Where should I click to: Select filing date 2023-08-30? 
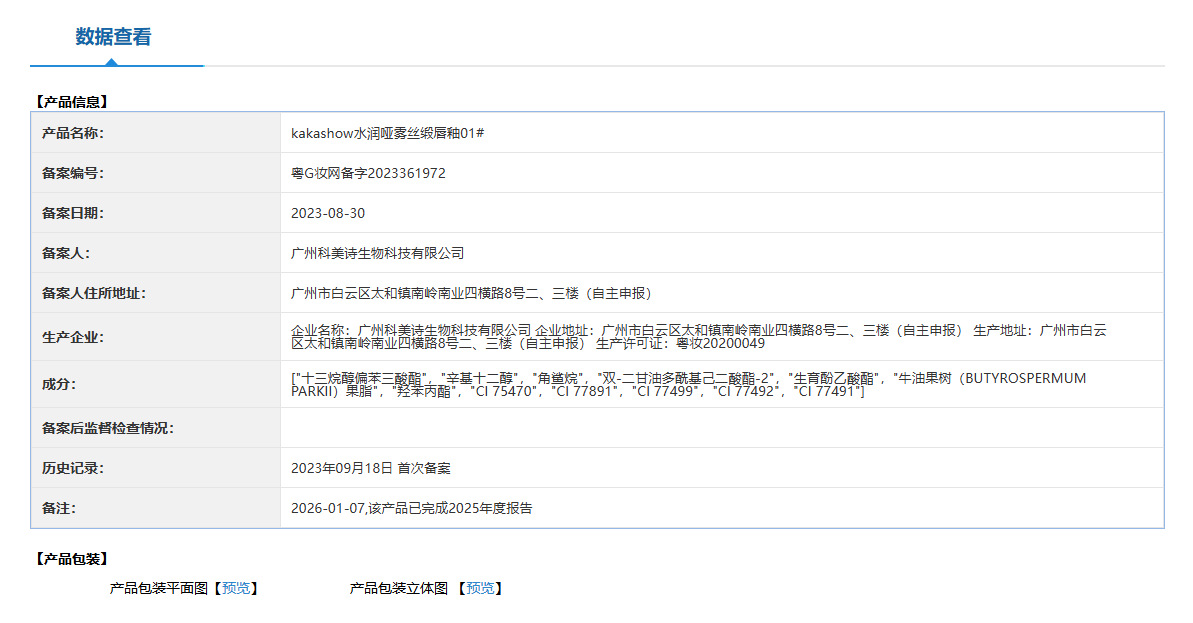328,213
